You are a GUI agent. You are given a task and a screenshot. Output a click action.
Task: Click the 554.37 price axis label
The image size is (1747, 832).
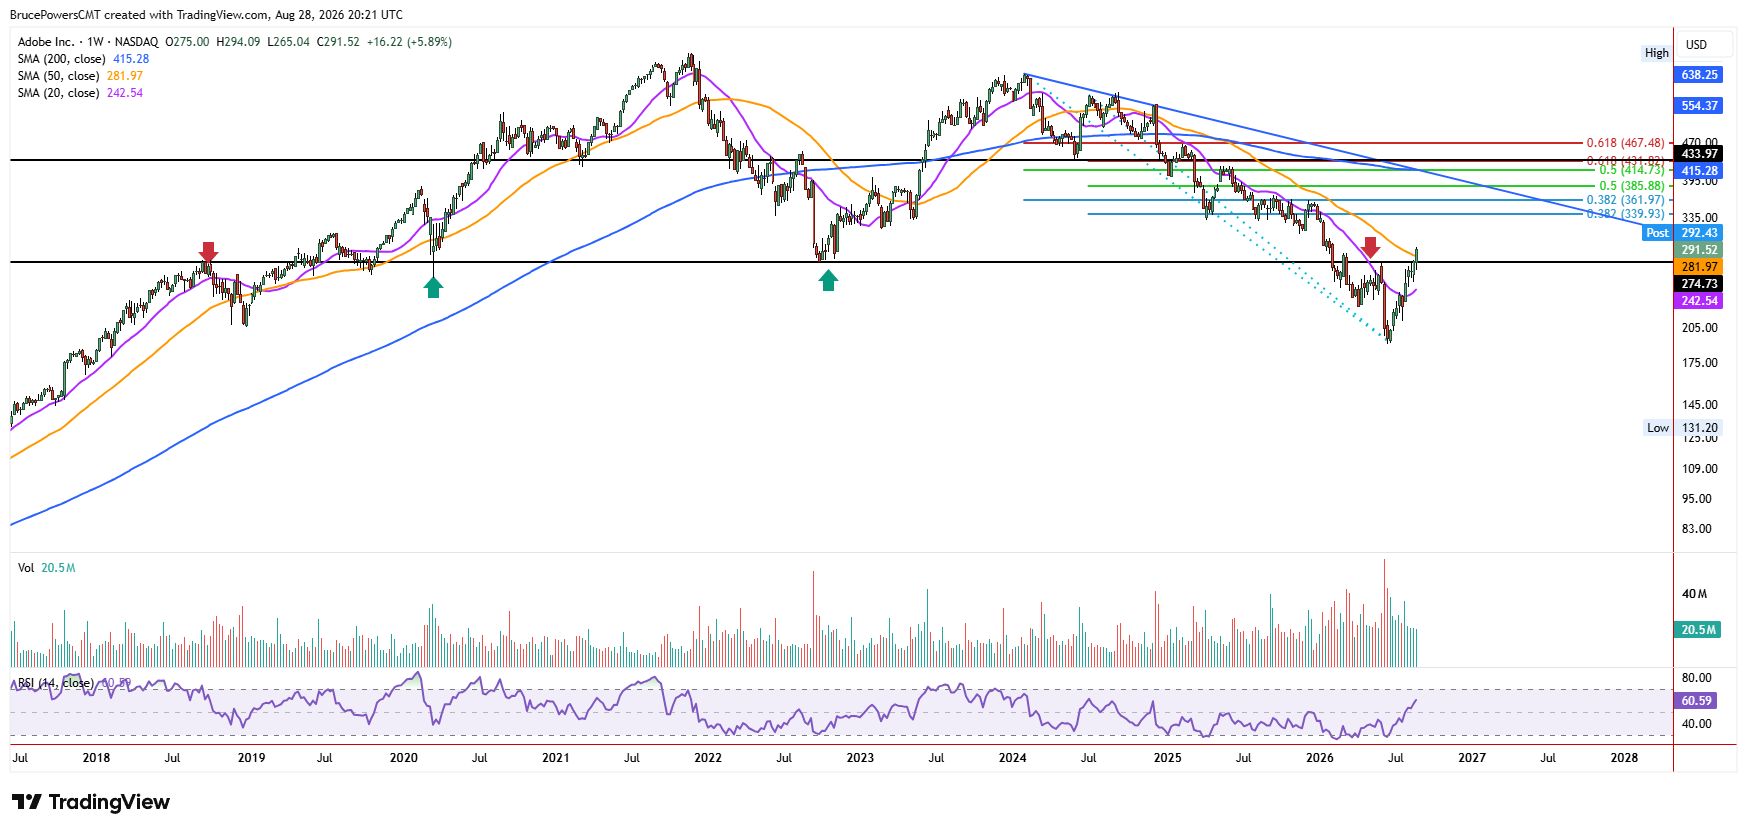pos(1698,106)
